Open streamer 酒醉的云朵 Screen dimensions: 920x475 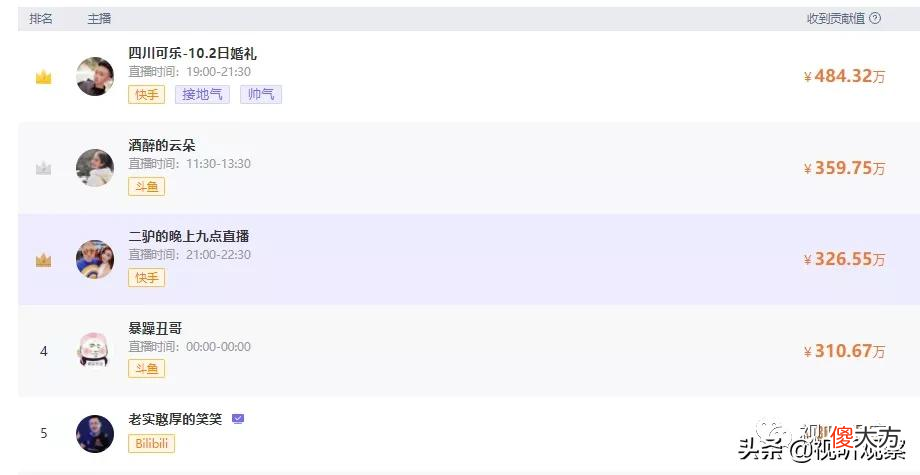click(x=162, y=145)
